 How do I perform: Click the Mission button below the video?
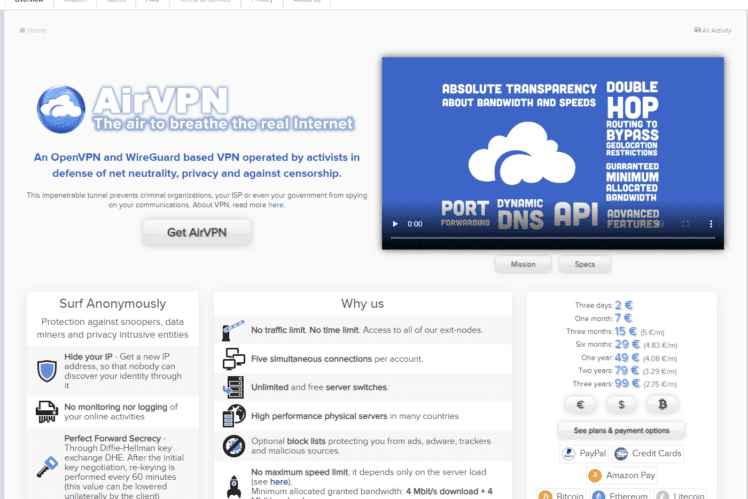click(523, 264)
